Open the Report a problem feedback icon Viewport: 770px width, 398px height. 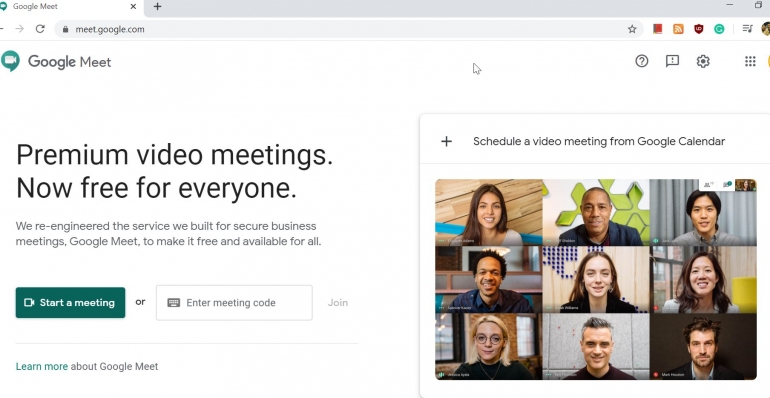click(672, 61)
